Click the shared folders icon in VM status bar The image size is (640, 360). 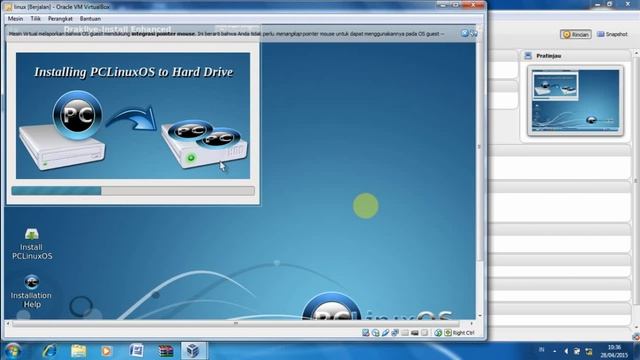[x=405, y=333]
